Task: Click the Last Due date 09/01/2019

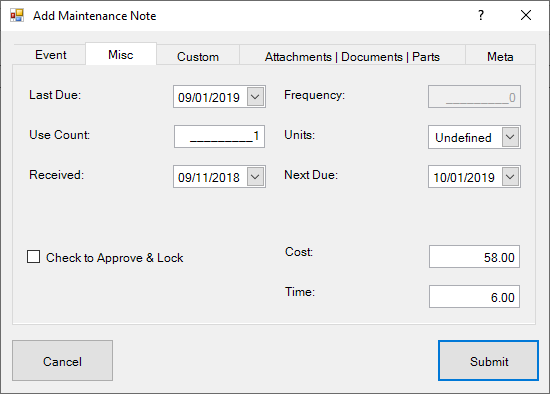Action: pyautogui.click(x=209, y=97)
